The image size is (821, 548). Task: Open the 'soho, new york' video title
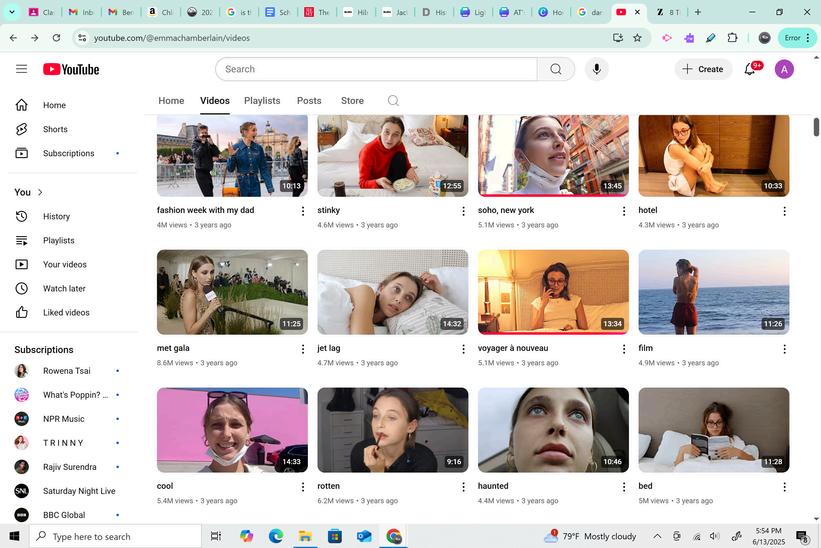tap(506, 210)
